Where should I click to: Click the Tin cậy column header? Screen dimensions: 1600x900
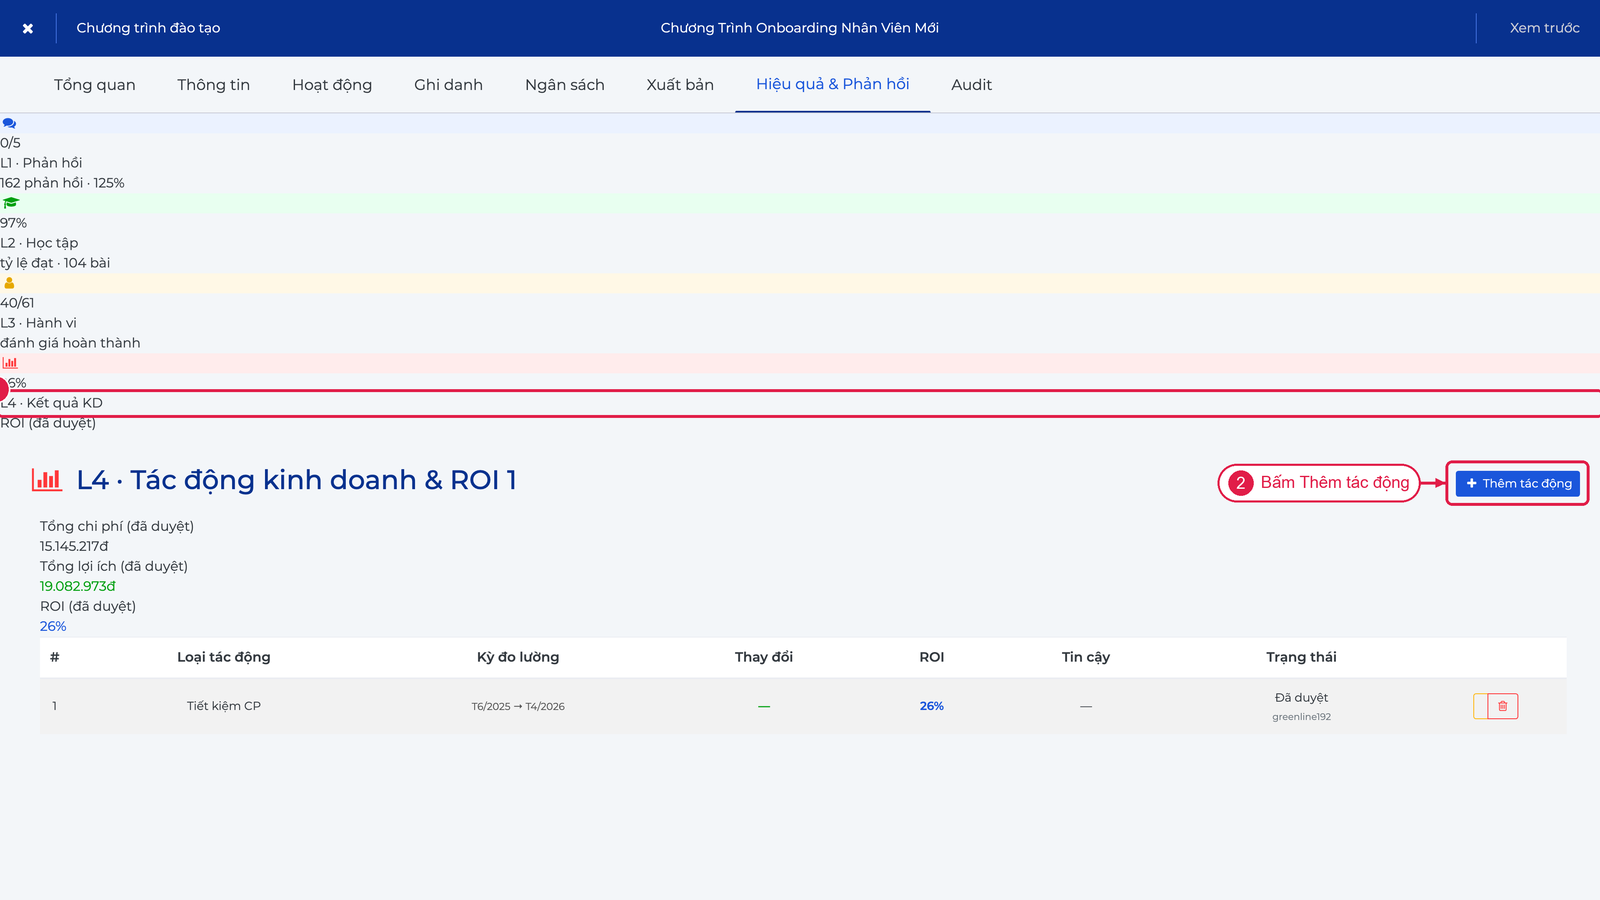(x=1086, y=657)
